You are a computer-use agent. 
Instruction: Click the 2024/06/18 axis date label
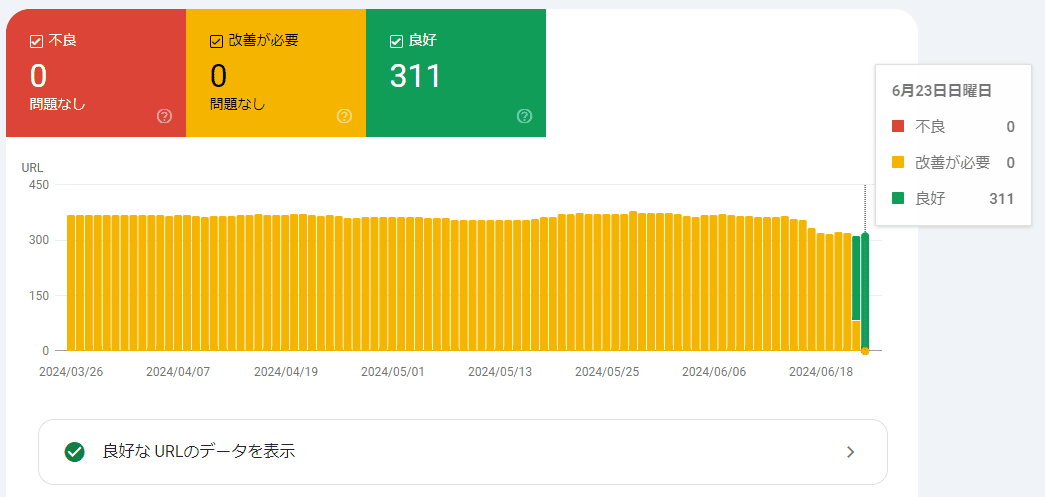pos(821,372)
